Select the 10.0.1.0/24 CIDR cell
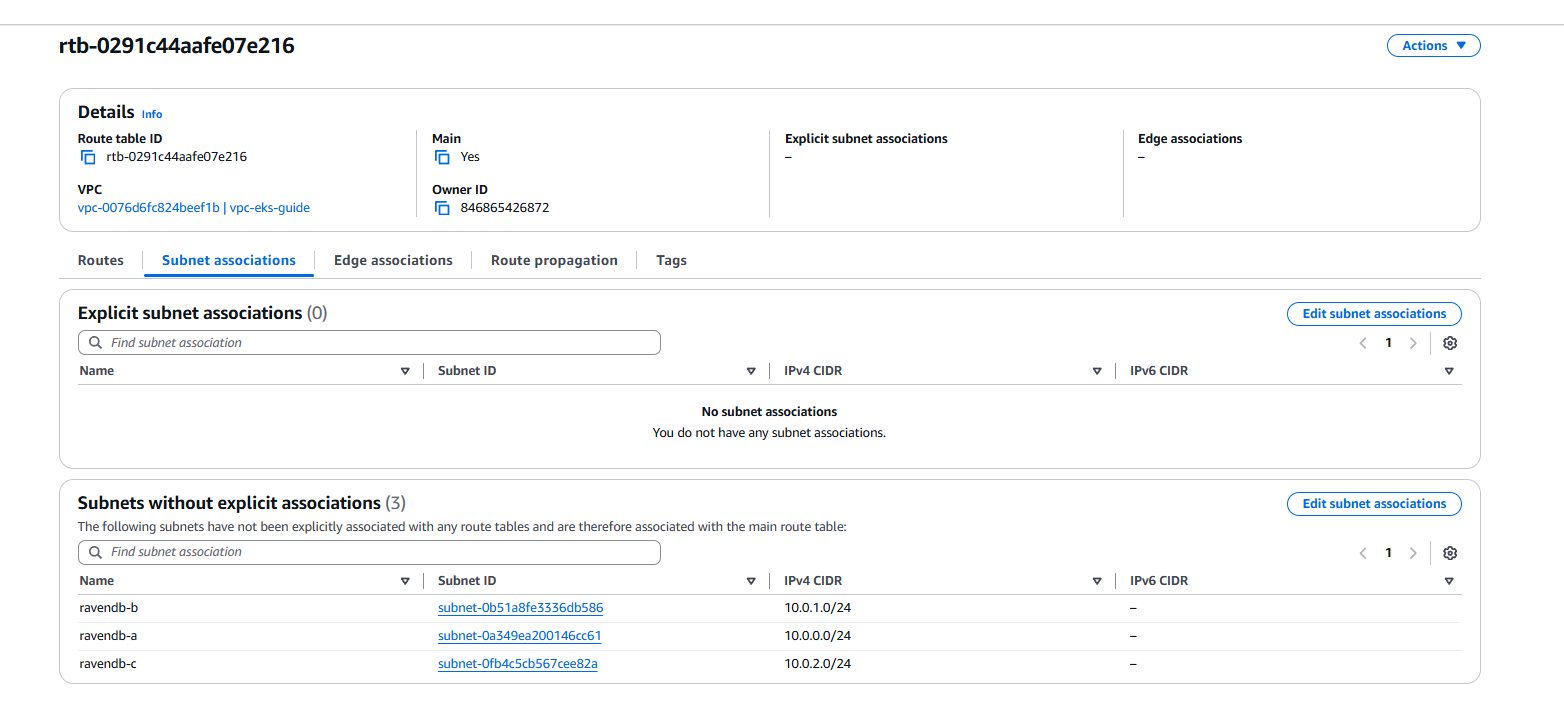This screenshot has height=717, width=1564. [x=817, y=608]
